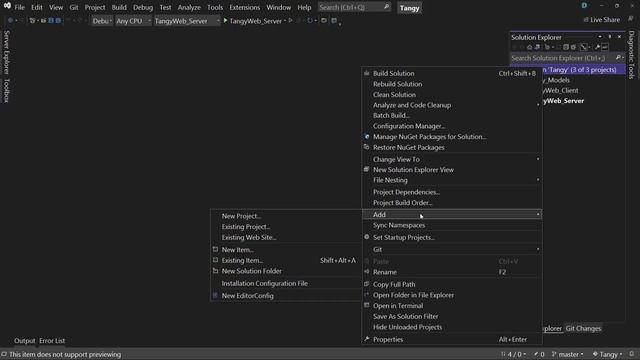The image size is (640, 360).
Task: Click the New Solution Folder icon
Action: pos(215,270)
